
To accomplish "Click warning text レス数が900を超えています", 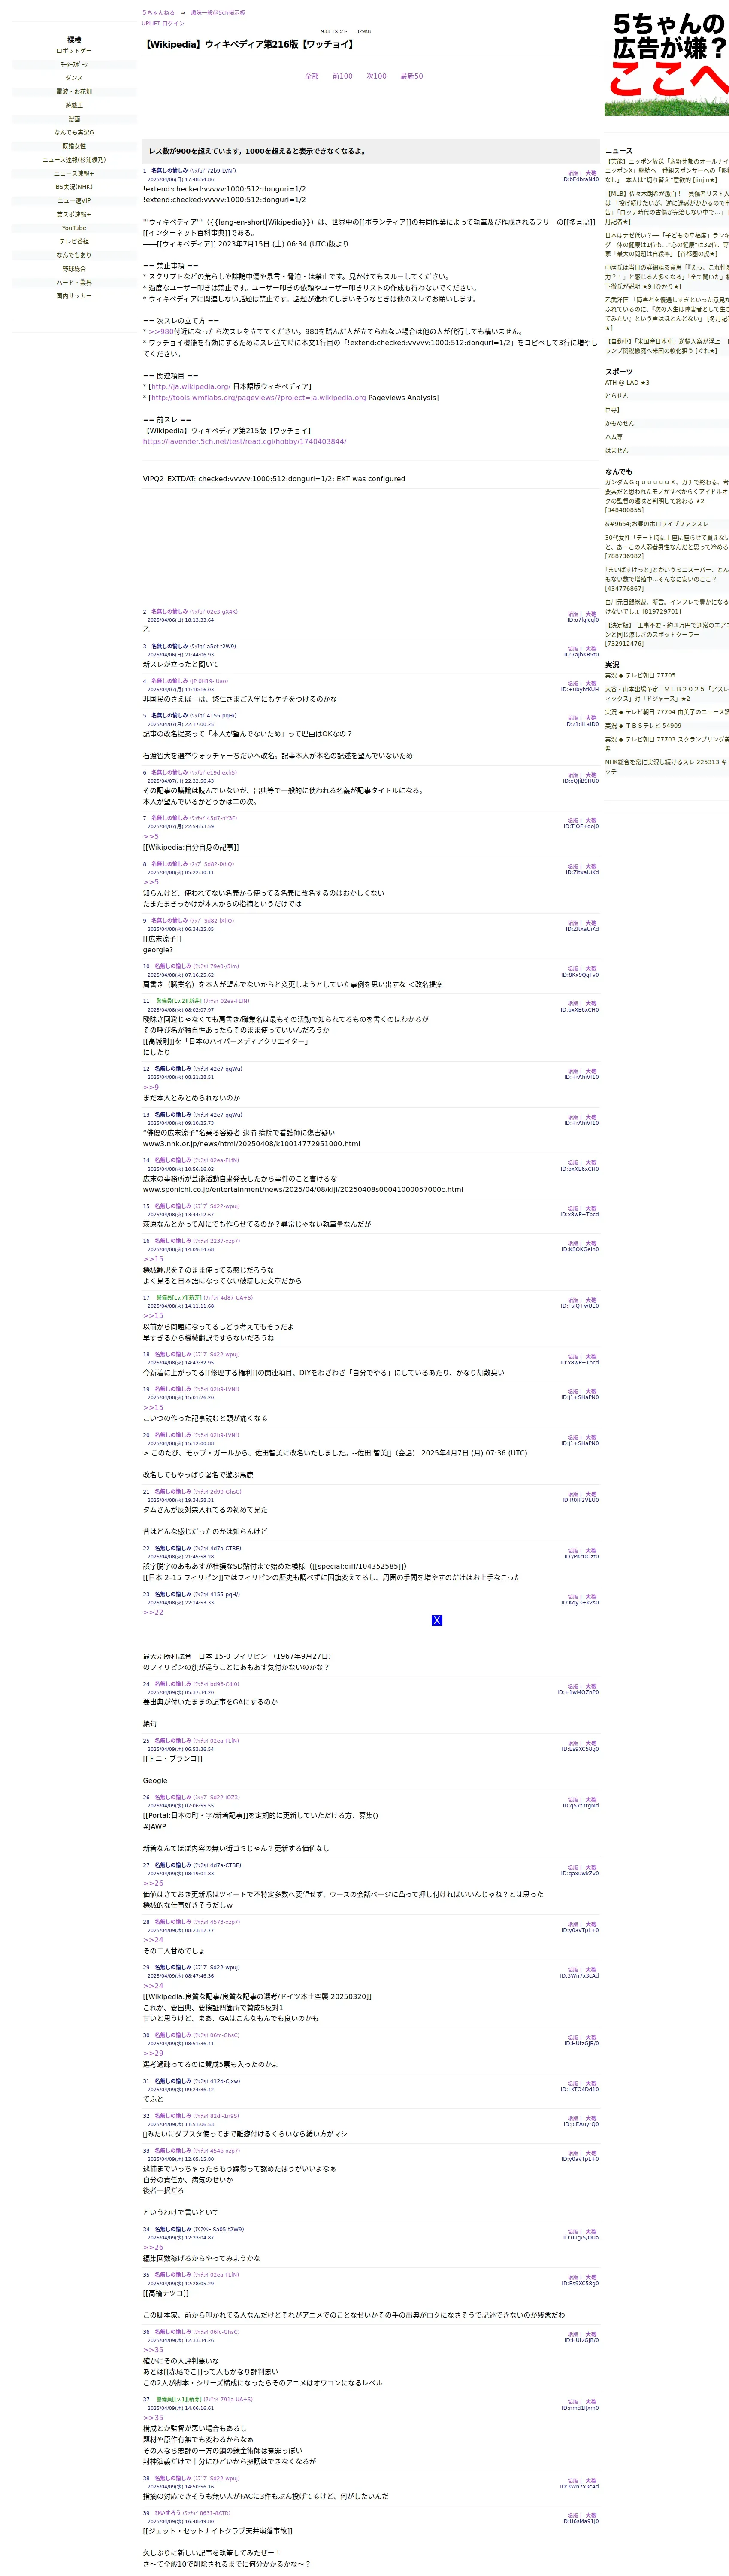I will 257,151.
